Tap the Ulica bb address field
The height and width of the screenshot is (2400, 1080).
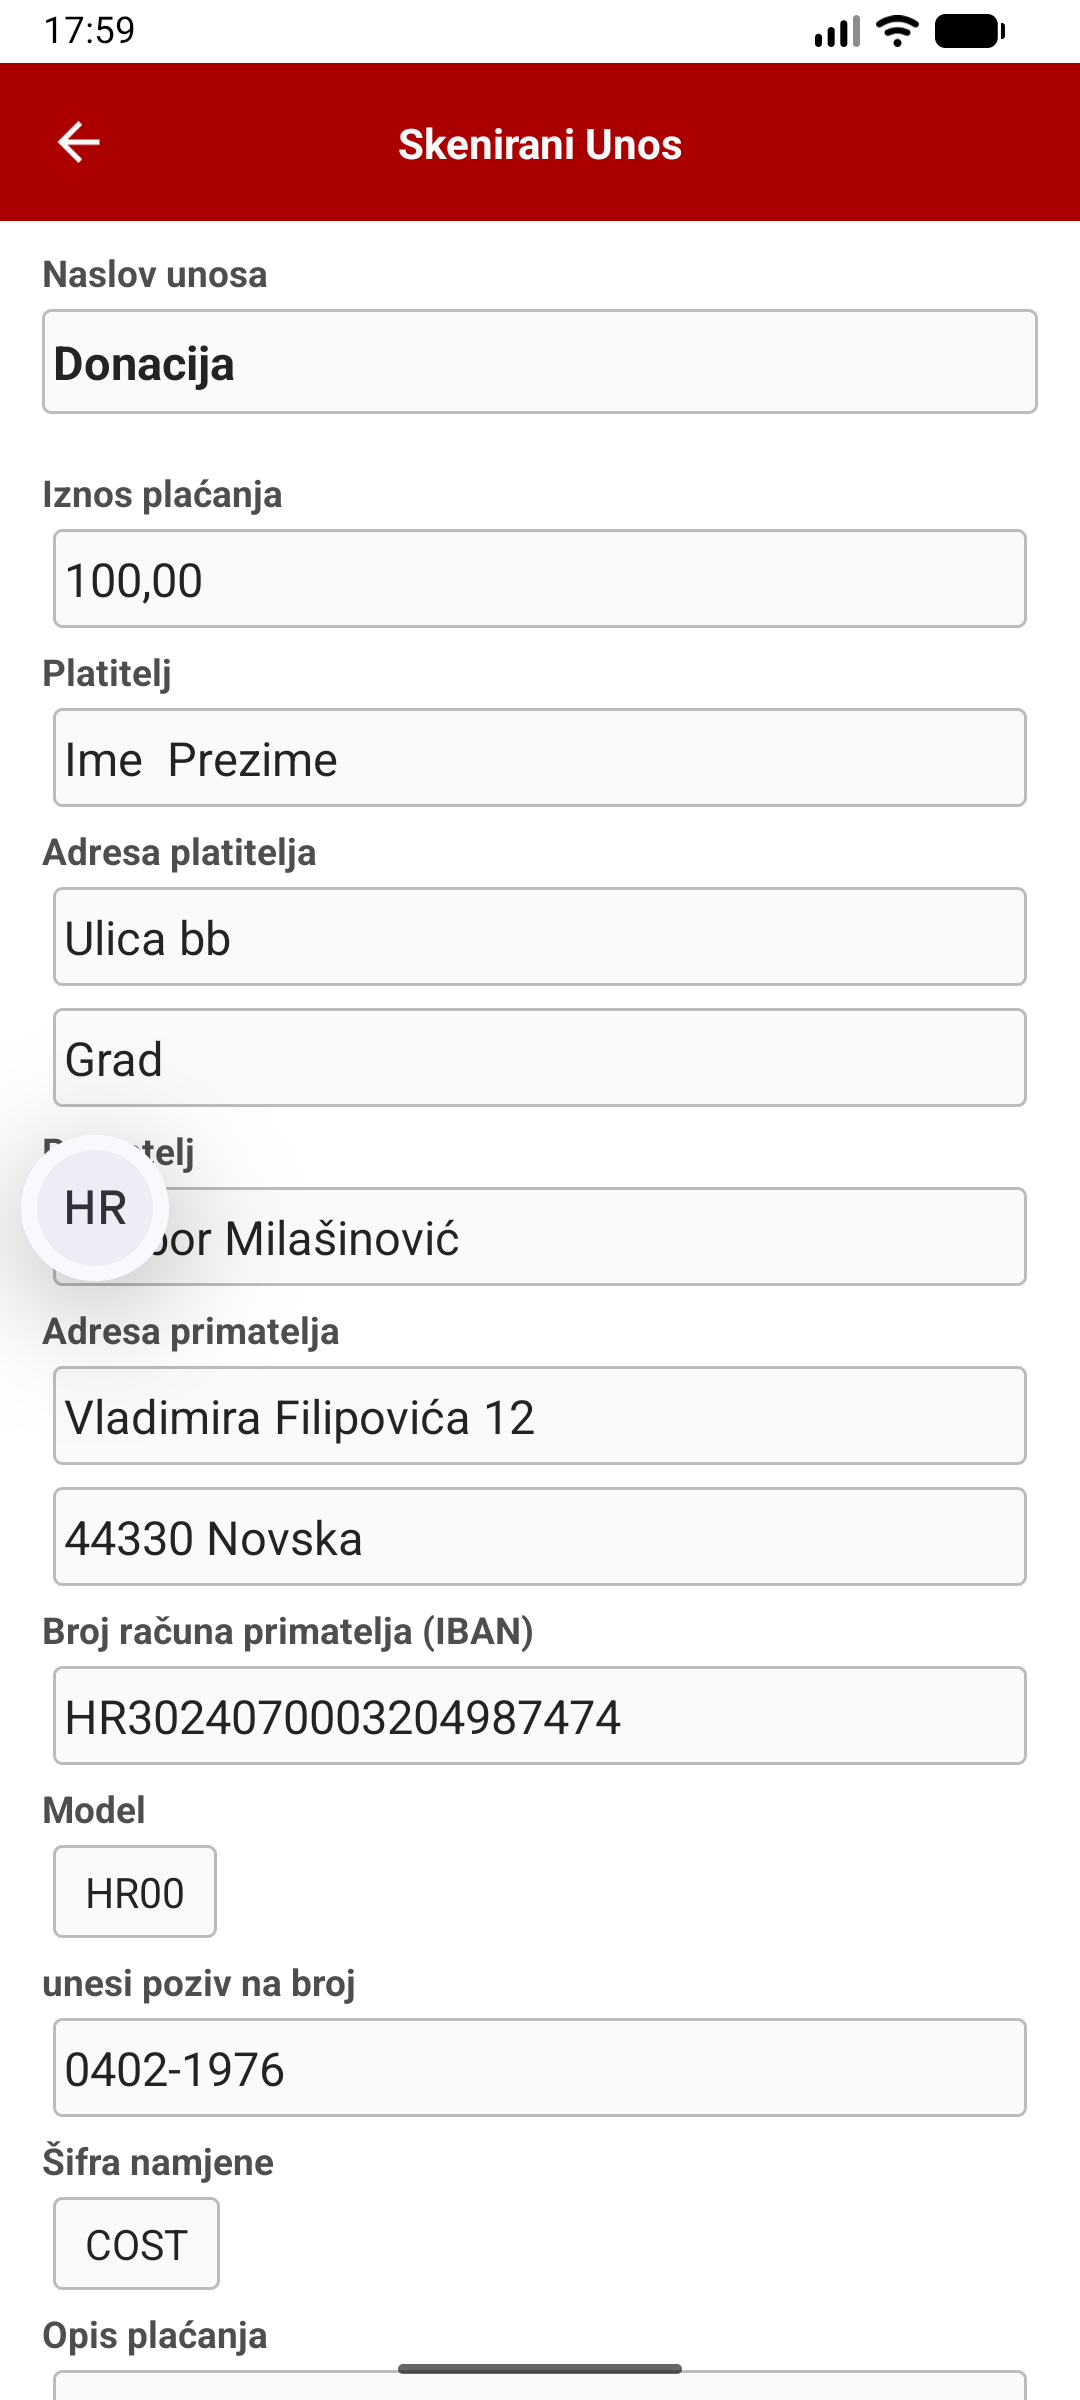point(540,937)
